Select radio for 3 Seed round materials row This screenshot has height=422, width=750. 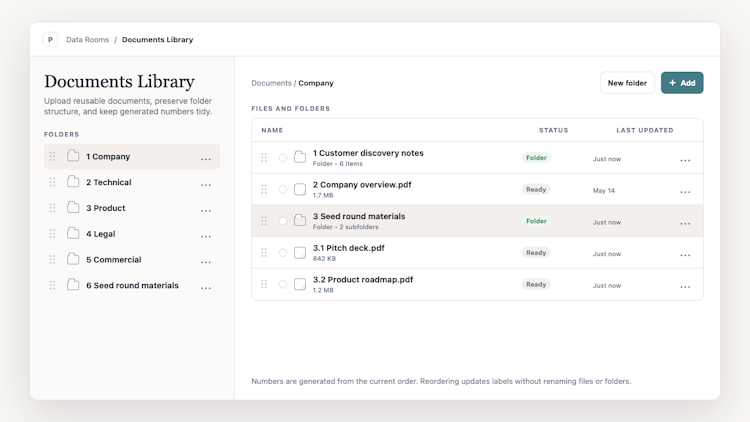click(x=283, y=221)
